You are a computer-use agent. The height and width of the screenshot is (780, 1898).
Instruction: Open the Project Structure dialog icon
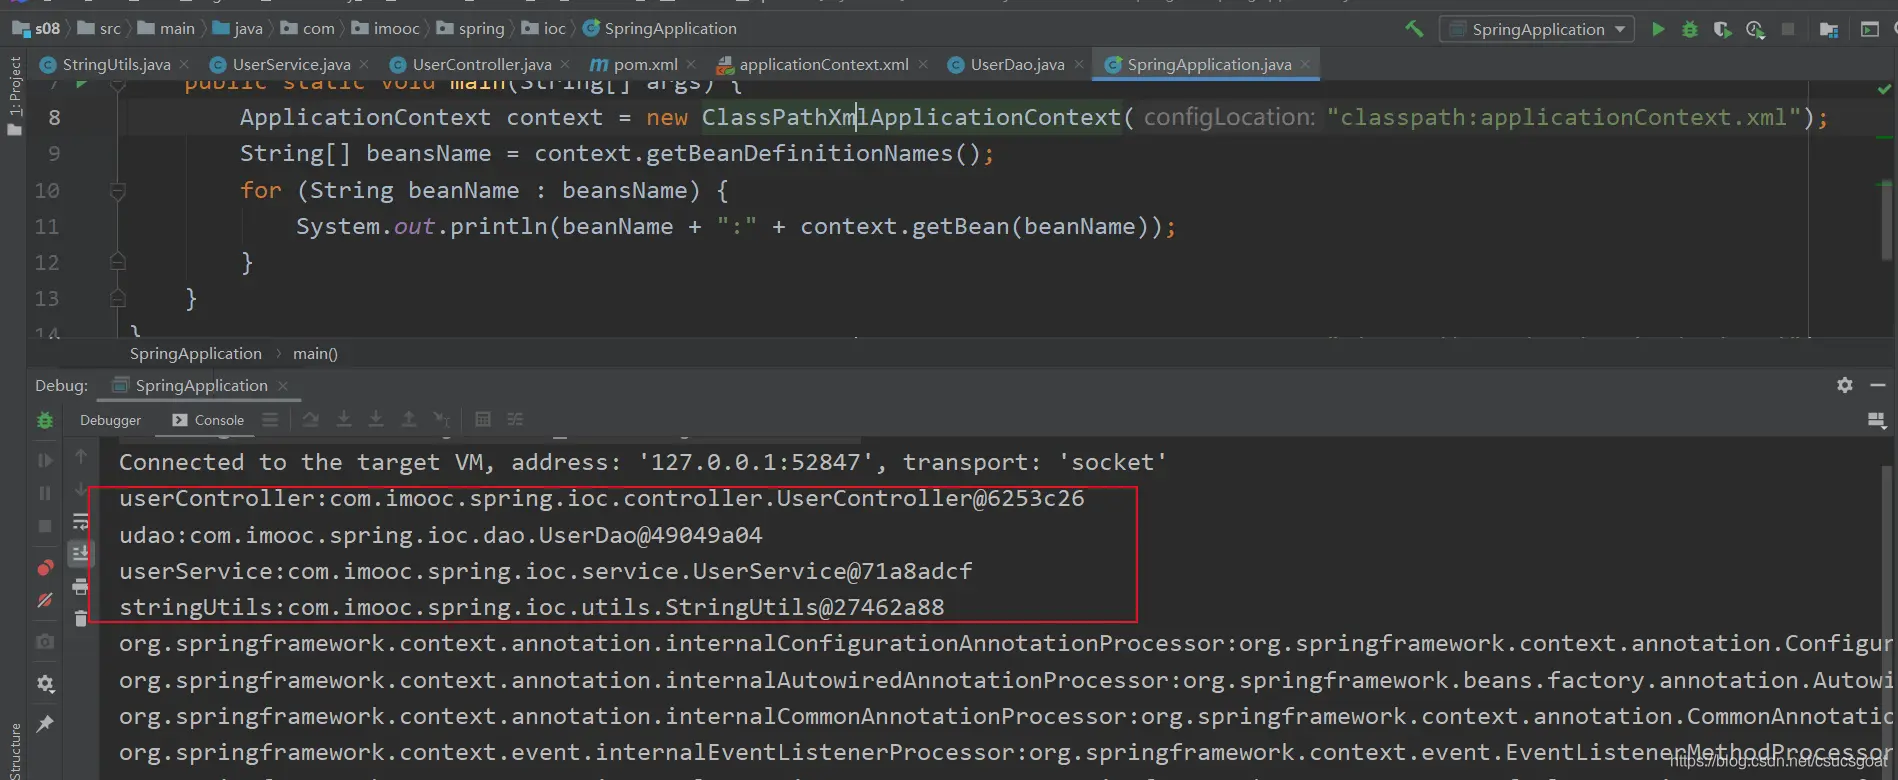pos(1829,29)
